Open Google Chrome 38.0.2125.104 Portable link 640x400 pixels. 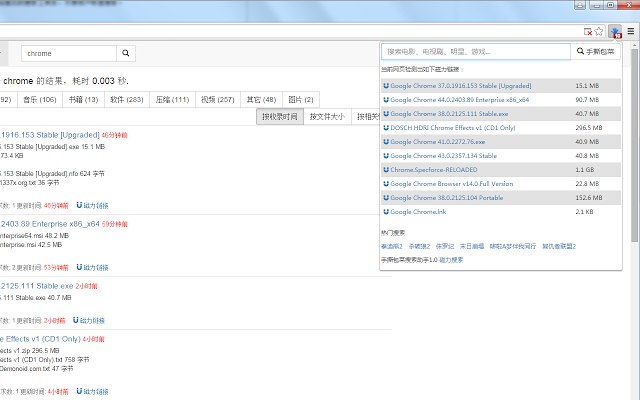[x=447, y=198]
